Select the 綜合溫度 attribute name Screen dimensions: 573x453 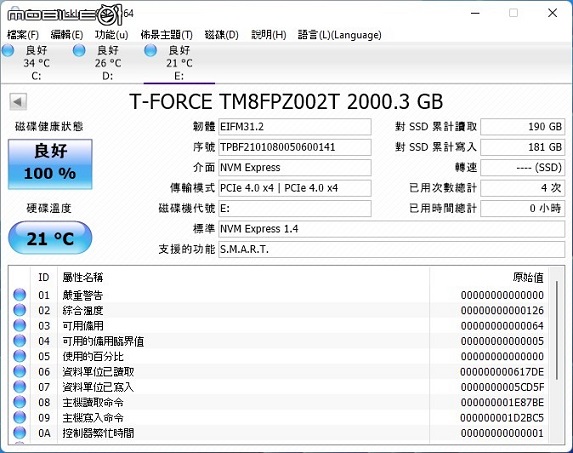click(83, 310)
